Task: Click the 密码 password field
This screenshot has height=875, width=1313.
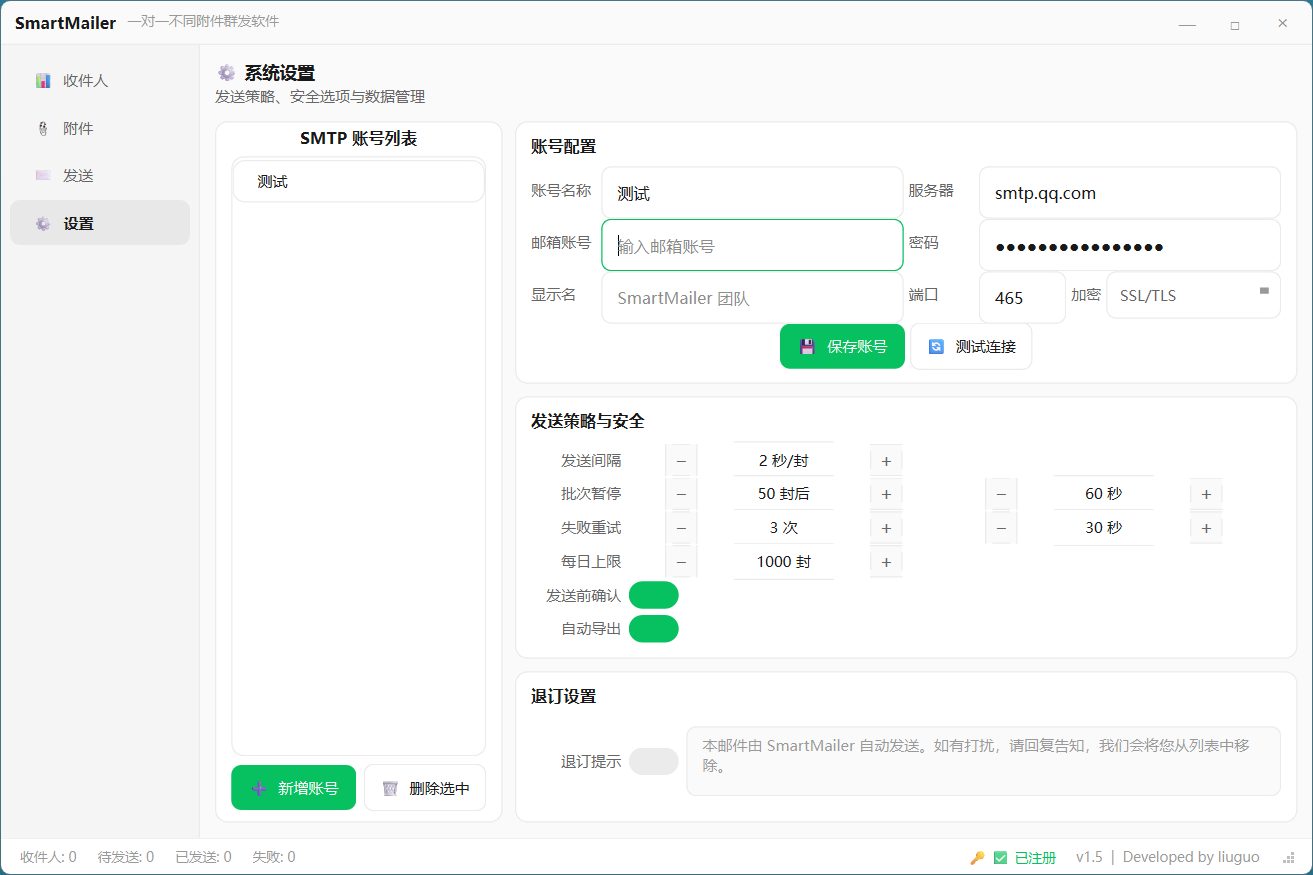Action: coord(1130,245)
